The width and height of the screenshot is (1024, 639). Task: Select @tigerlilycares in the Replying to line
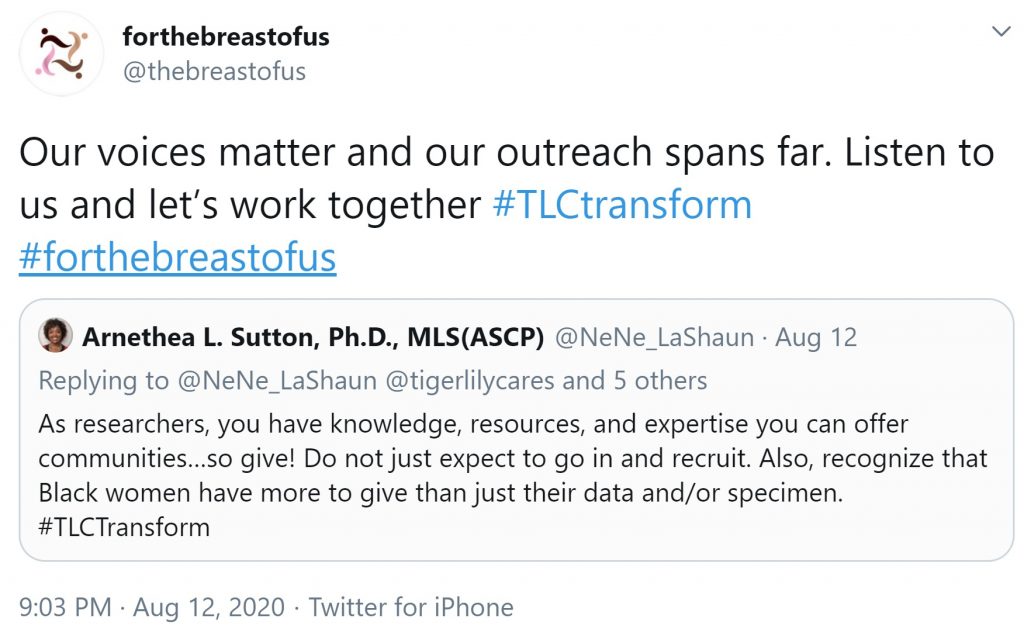point(470,381)
